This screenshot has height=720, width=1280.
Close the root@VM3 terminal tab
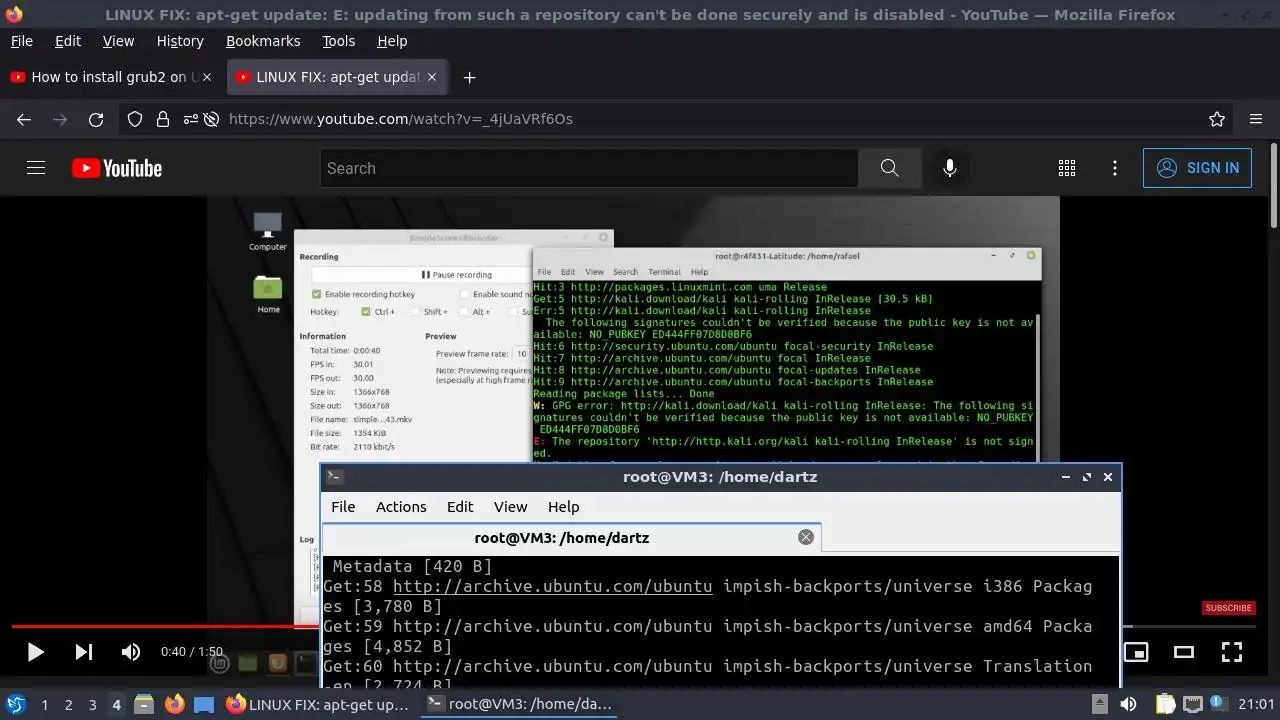click(806, 537)
